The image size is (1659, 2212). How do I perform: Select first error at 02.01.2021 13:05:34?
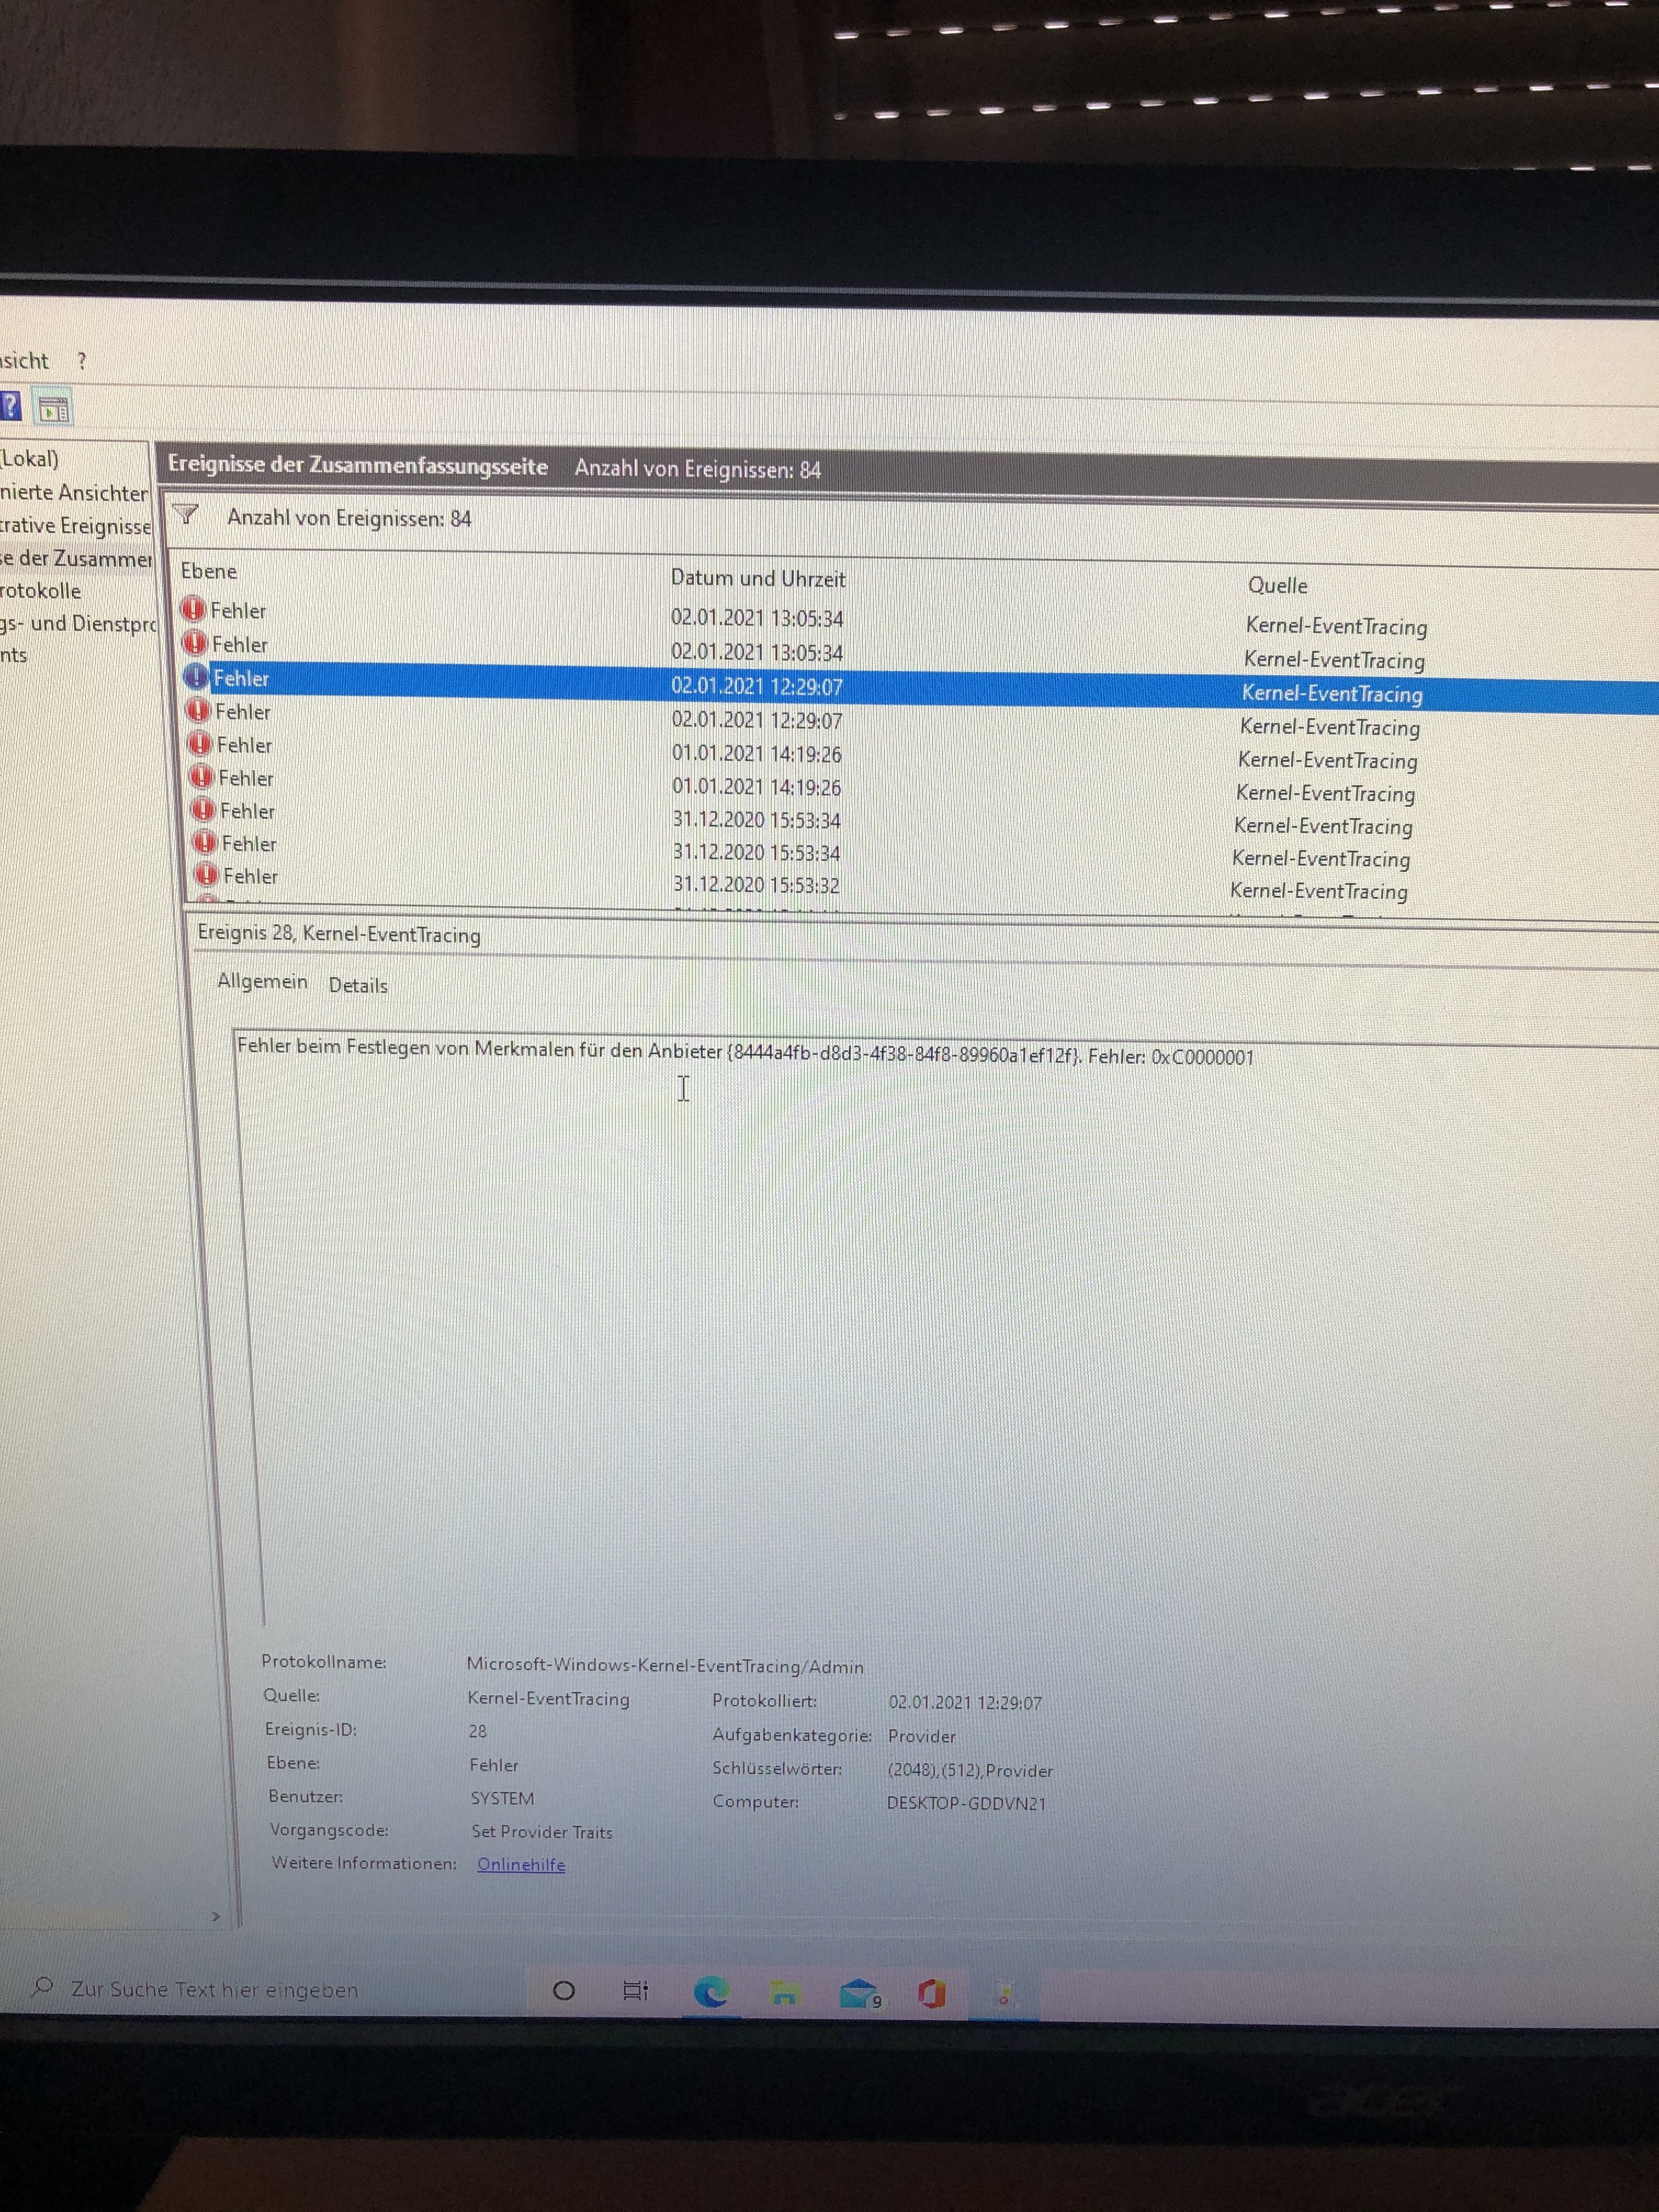click(x=757, y=618)
